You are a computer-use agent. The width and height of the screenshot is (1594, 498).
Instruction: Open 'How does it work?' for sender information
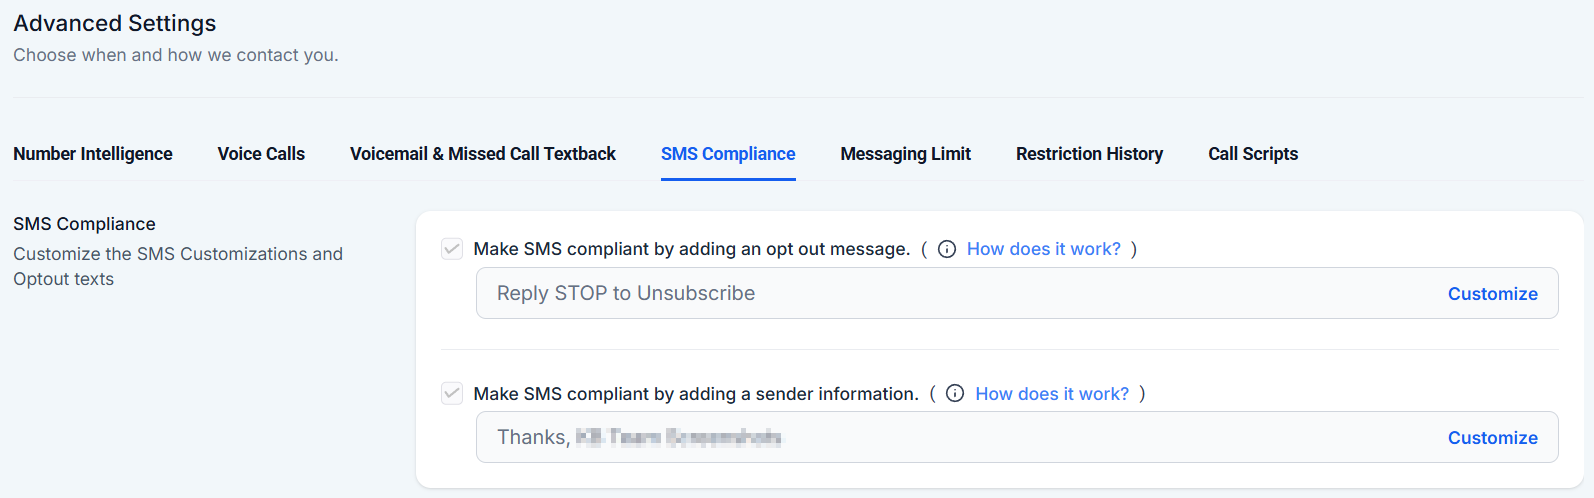pyautogui.click(x=1052, y=394)
